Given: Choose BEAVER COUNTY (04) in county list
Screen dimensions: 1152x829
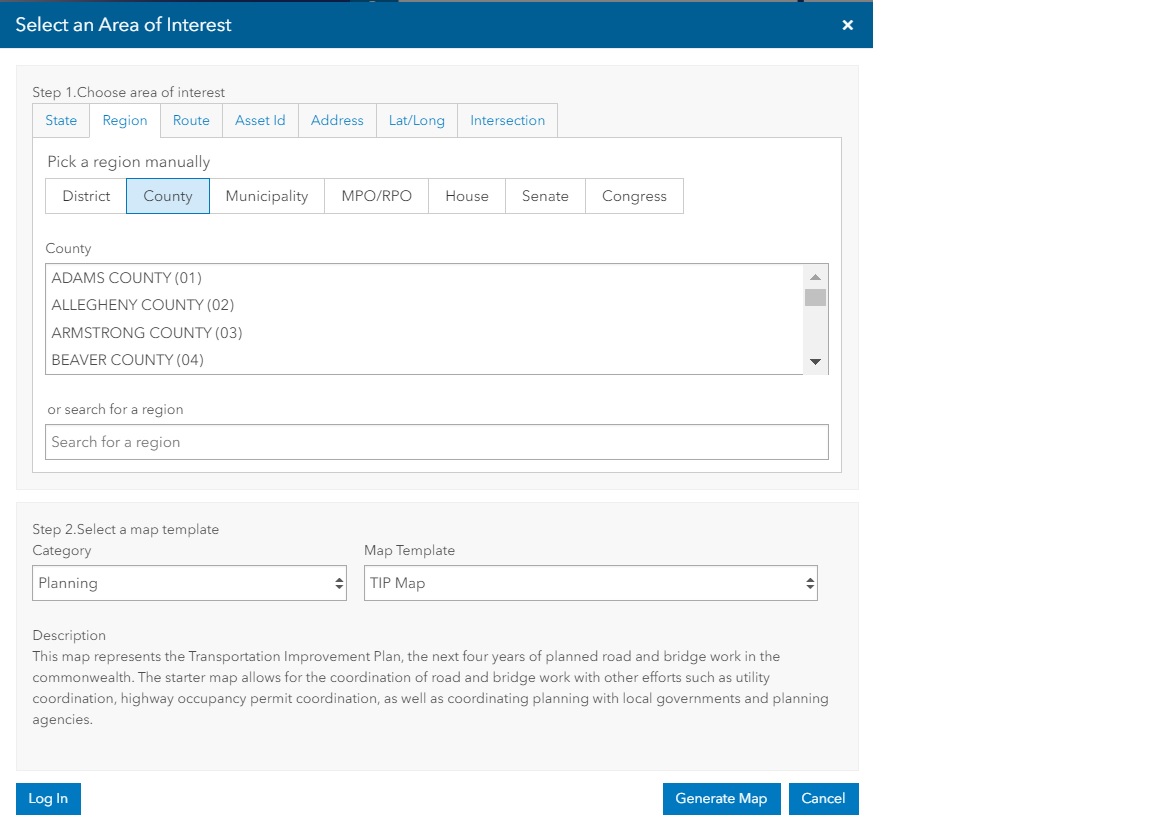Looking at the screenshot, I should point(128,360).
